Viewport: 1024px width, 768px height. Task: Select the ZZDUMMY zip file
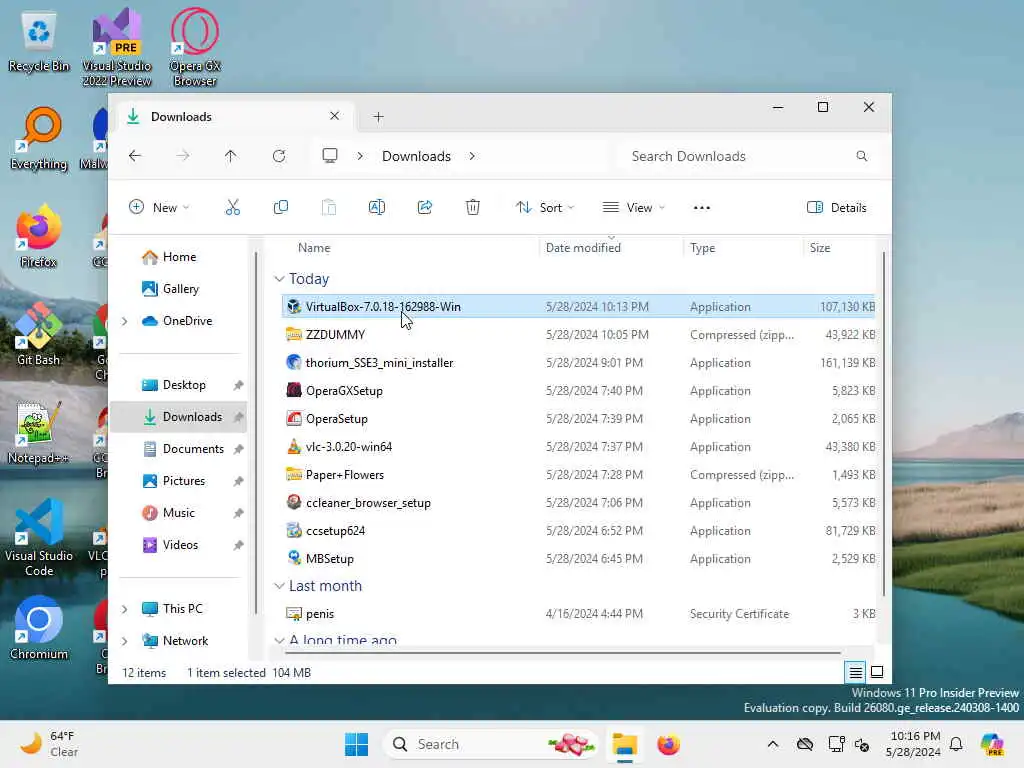[578, 334]
